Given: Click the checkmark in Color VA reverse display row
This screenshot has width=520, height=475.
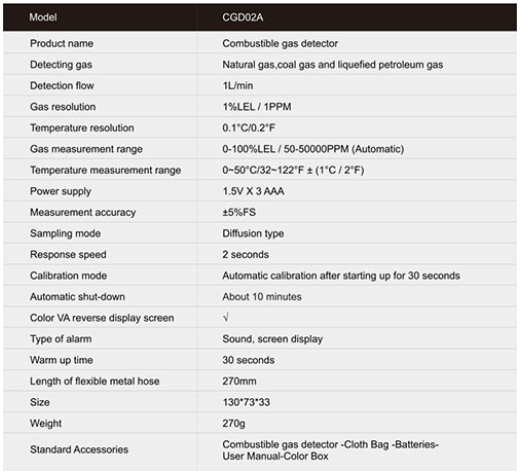Looking at the screenshot, I should (x=226, y=317).
